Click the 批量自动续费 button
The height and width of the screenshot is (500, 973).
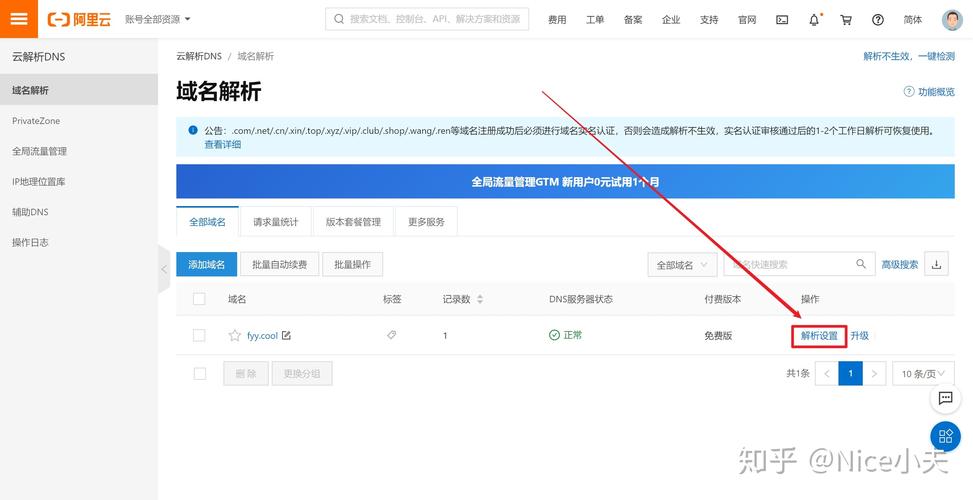tap(279, 264)
